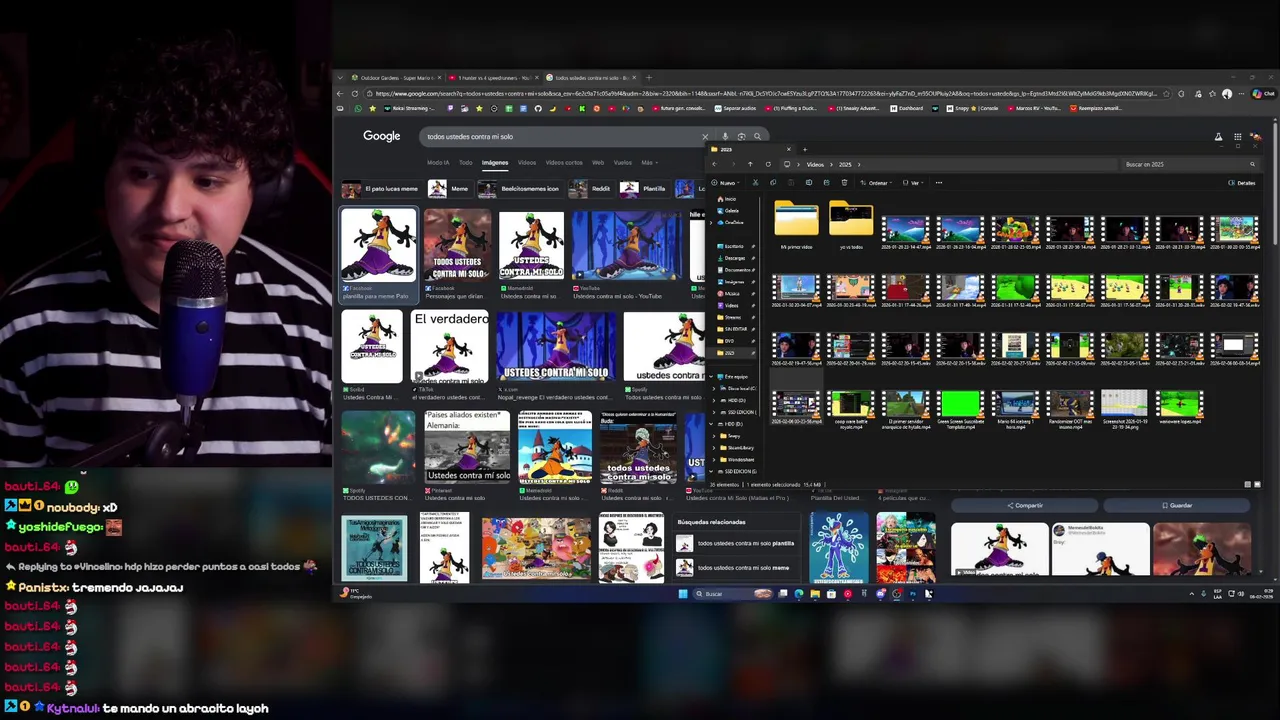Switch to 1 hunter vs 4 speedrunners tab
Image resolution: width=1280 pixels, height=720 pixels.
[495, 77]
